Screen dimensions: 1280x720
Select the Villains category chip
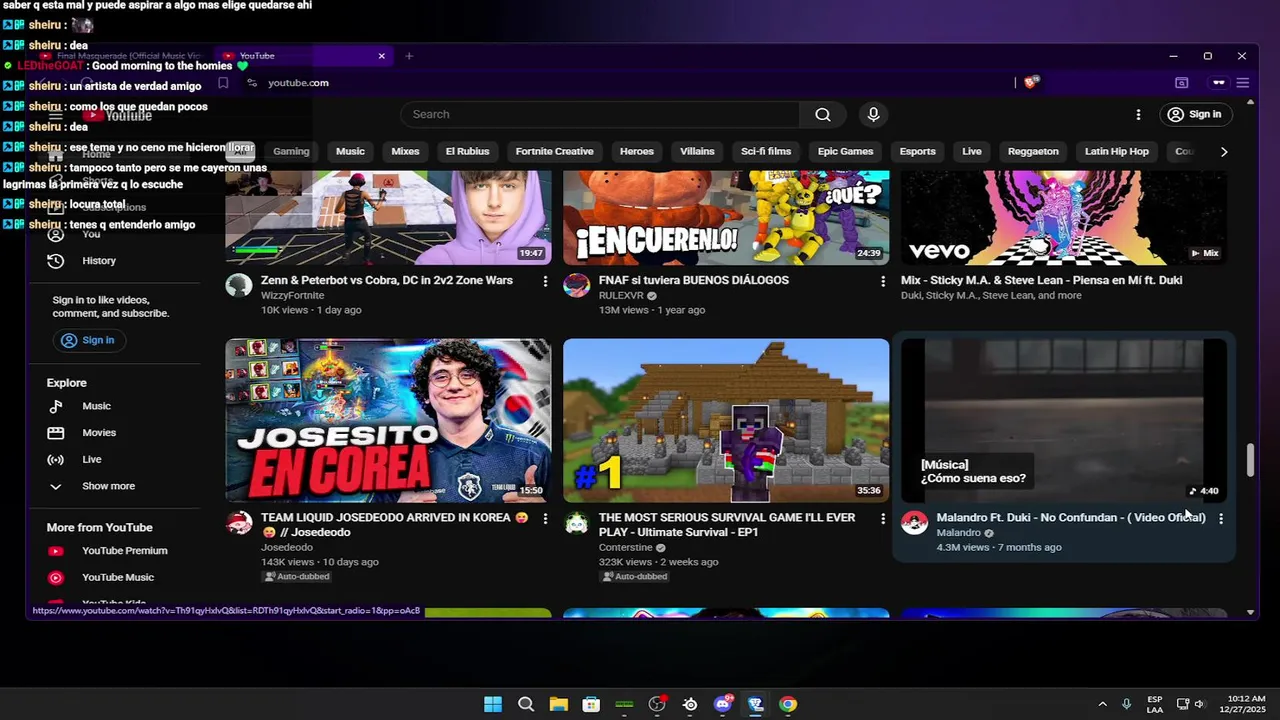697,152
